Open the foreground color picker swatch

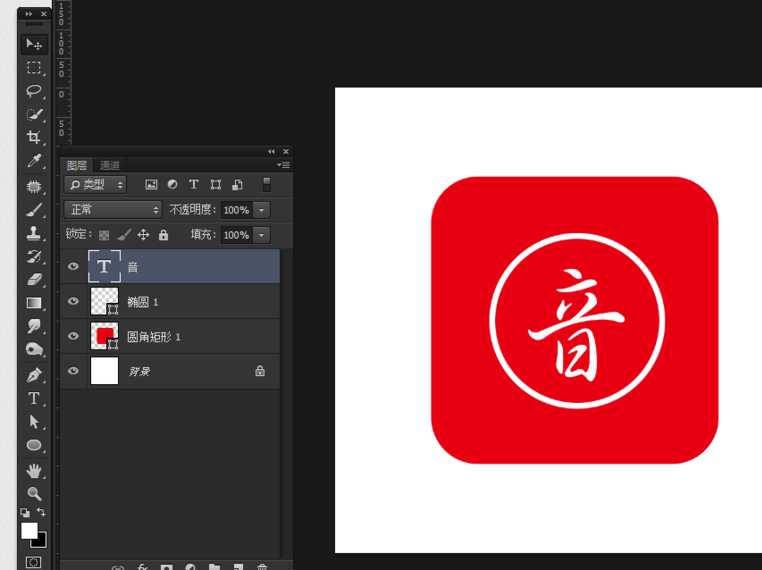tap(29, 531)
